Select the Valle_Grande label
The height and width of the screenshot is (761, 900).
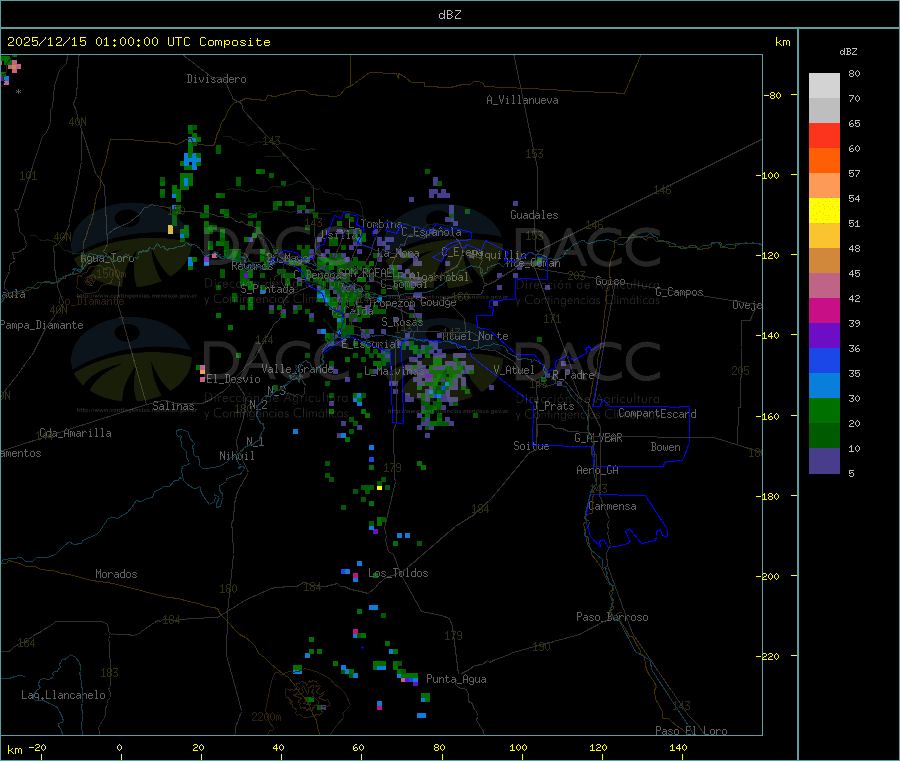[297, 369]
